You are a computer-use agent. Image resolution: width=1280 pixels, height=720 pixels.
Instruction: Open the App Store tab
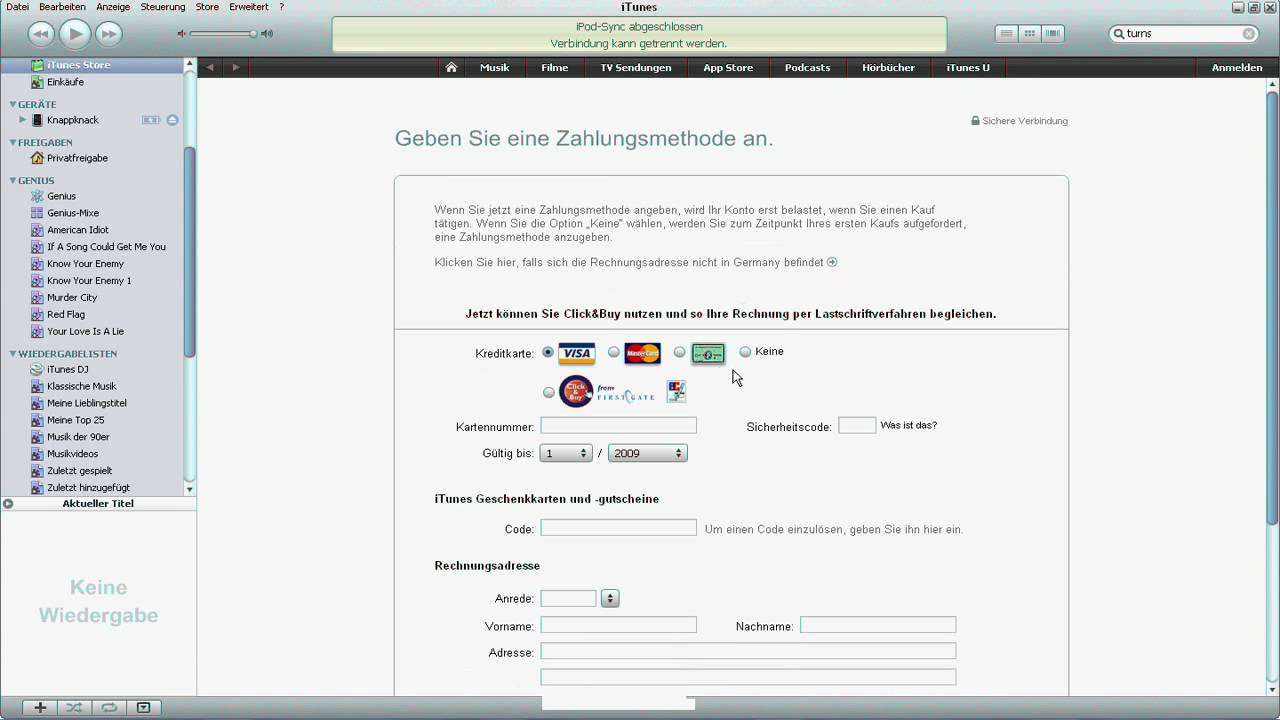(x=728, y=68)
